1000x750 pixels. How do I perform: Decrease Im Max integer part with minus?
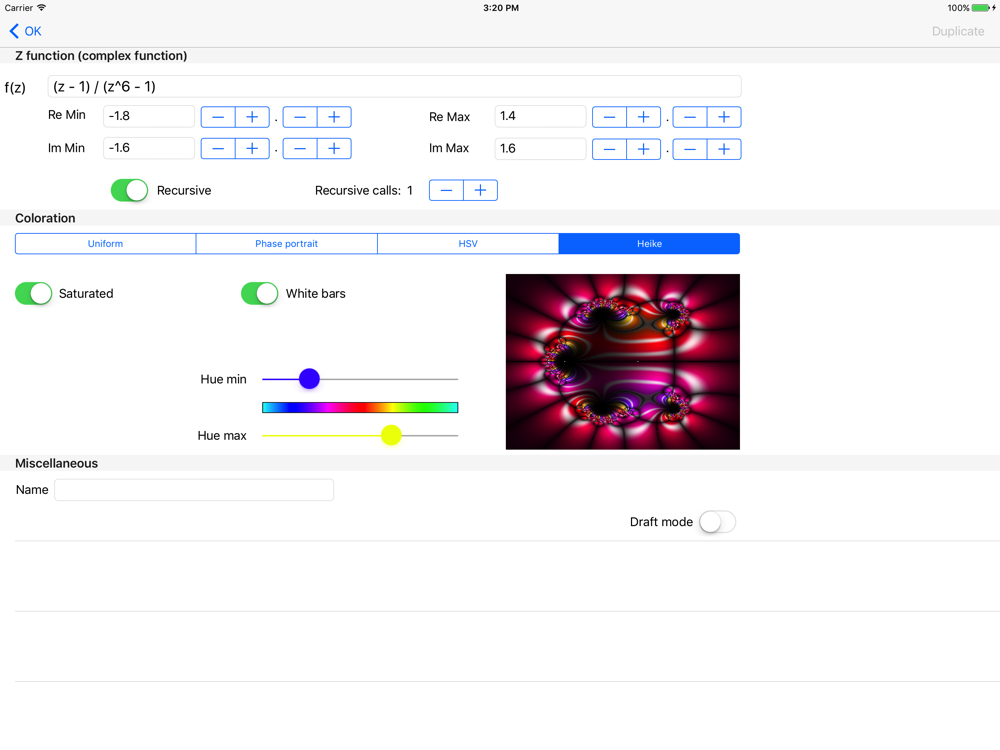609,149
